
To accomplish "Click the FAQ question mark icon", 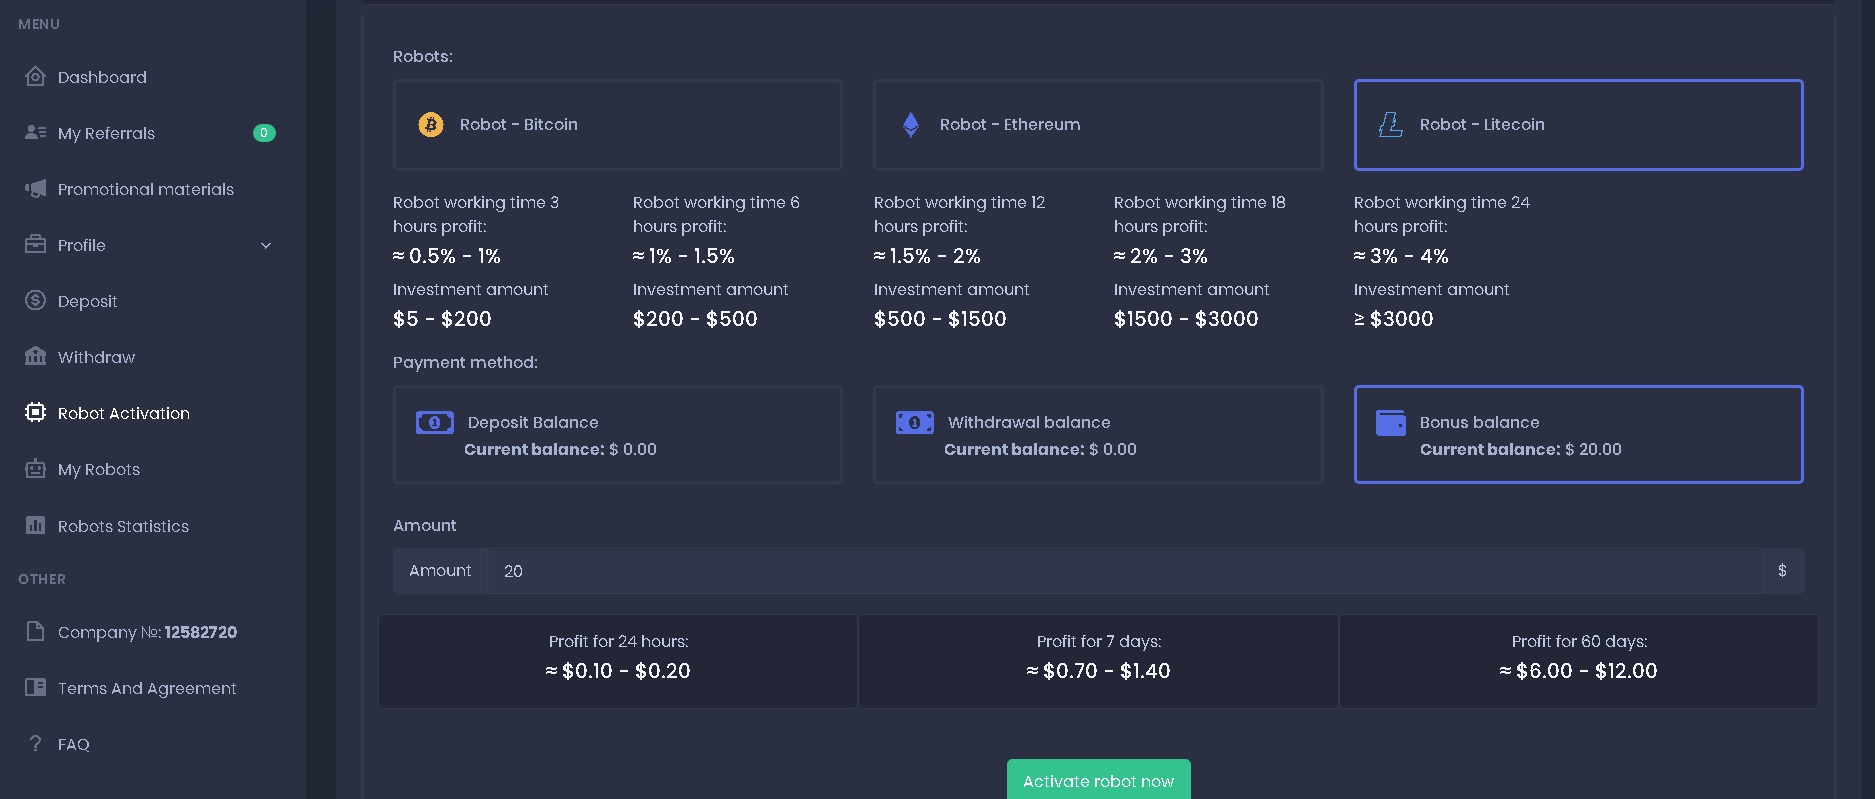I will [35, 743].
